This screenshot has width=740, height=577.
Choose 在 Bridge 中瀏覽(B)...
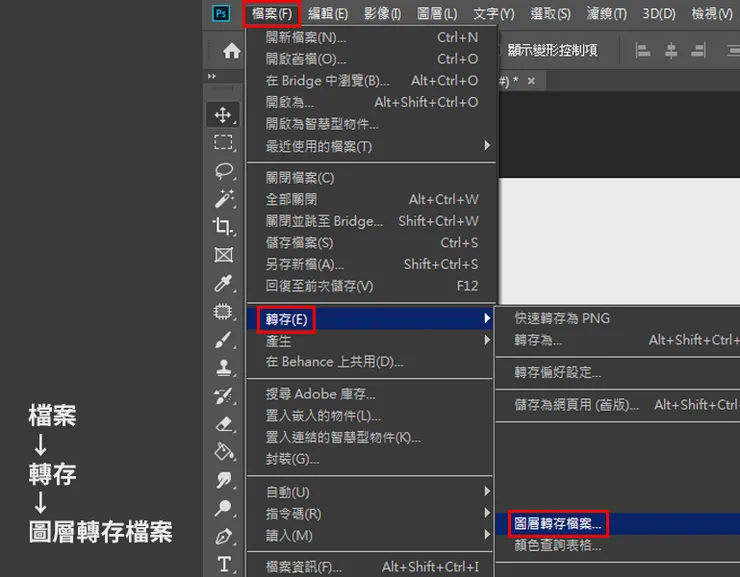(371, 81)
